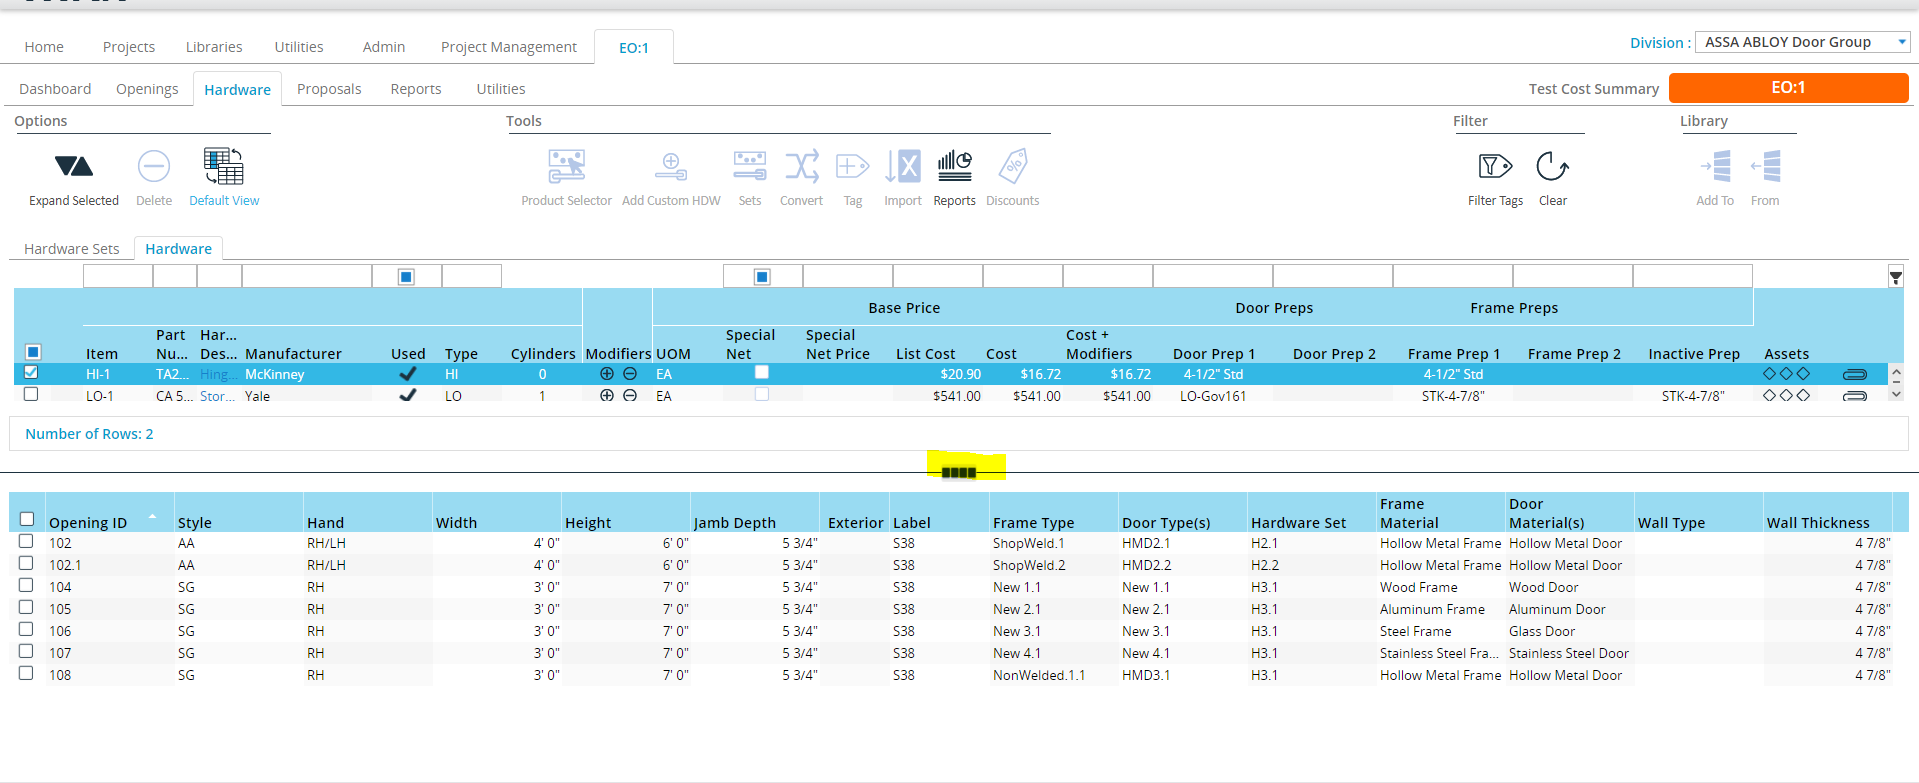Open grid filter dropdown at right edge
This screenshot has height=783, width=1919.
pos(1895,278)
